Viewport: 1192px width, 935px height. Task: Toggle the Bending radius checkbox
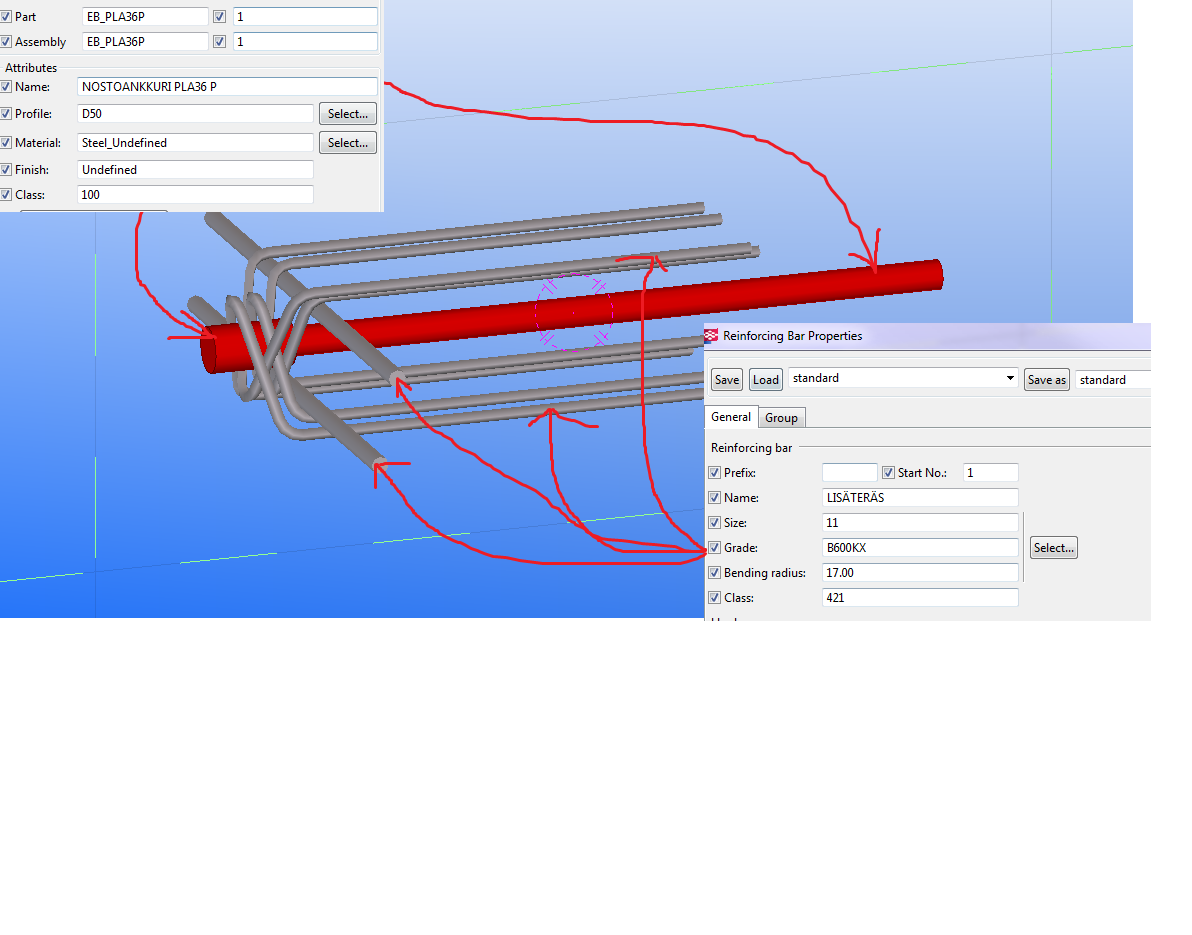coord(714,573)
